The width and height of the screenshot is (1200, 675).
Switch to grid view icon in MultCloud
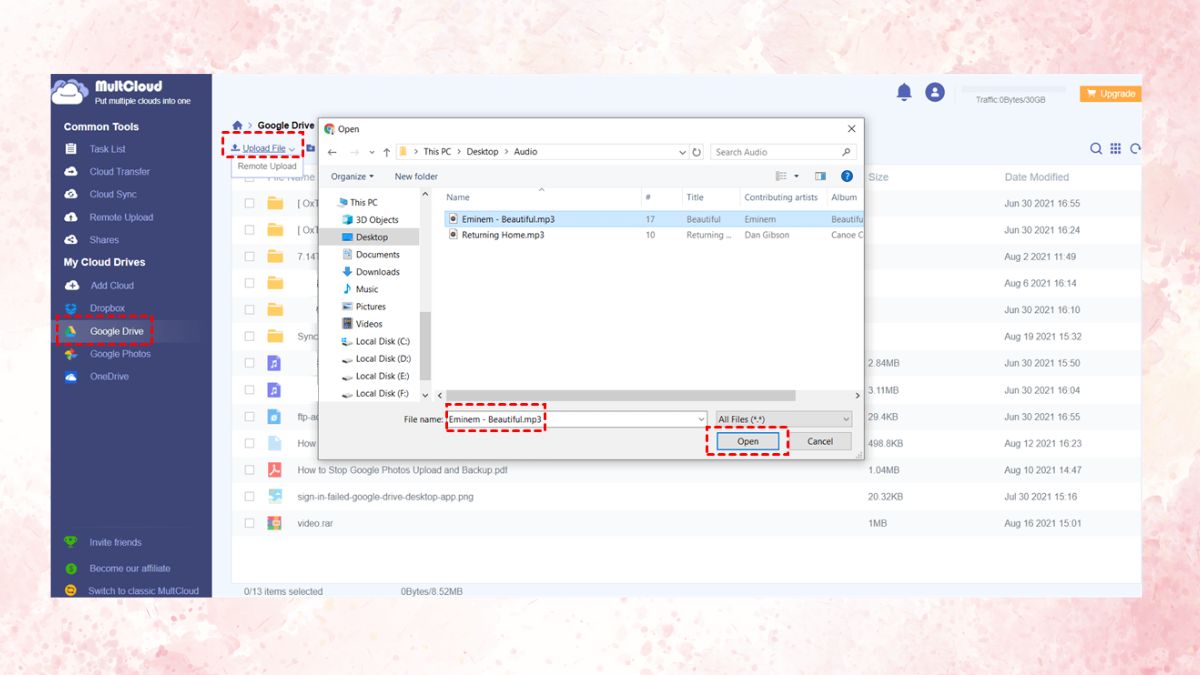(x=1116, y=149)
